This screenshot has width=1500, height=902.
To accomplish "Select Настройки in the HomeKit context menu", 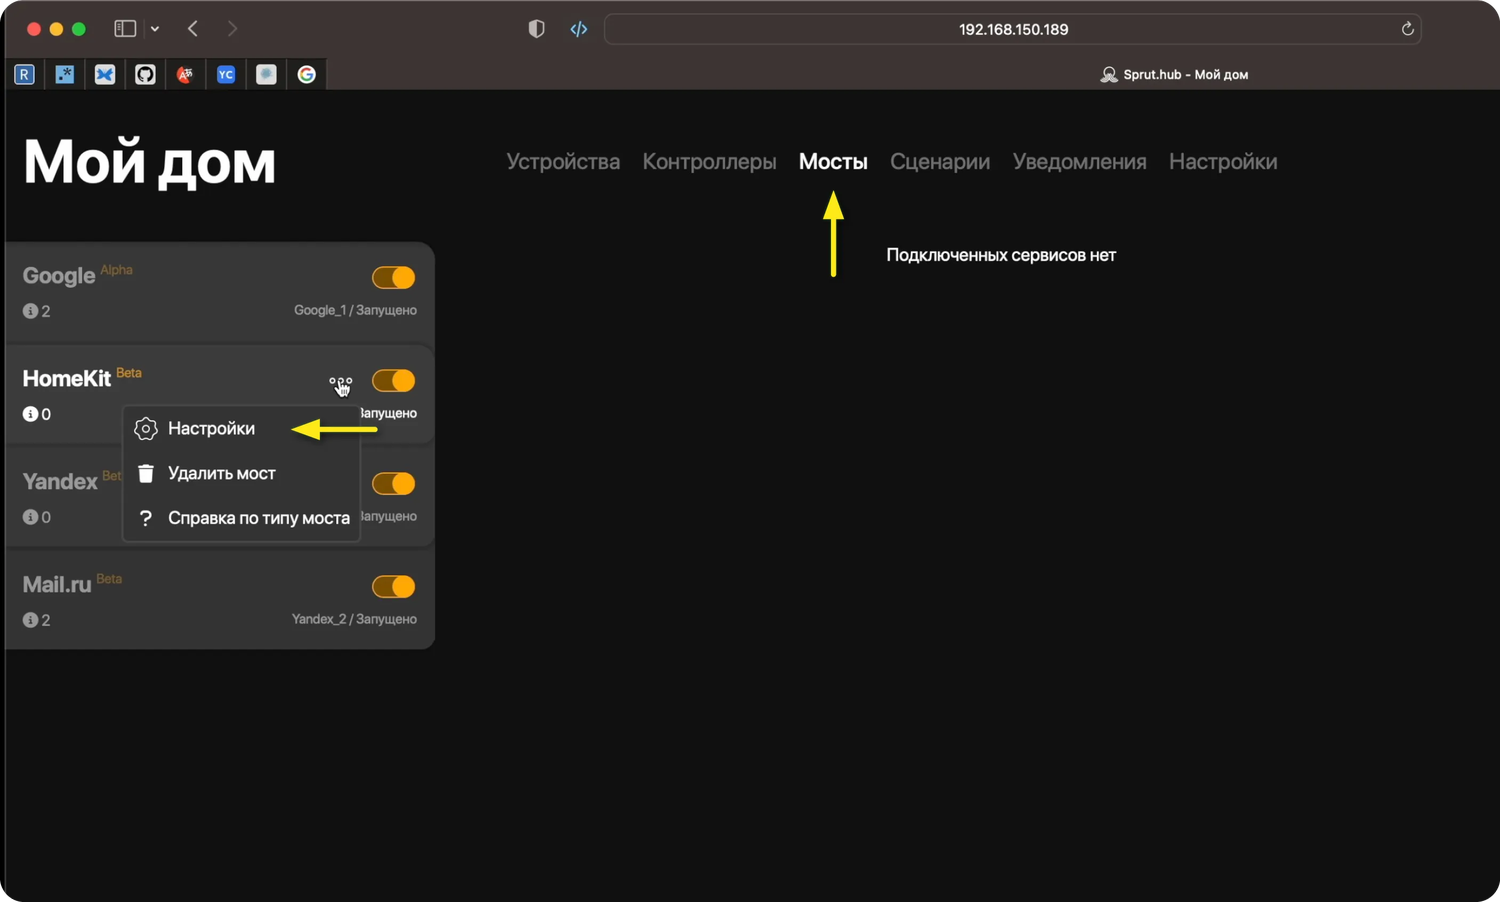I will (211, 428).
